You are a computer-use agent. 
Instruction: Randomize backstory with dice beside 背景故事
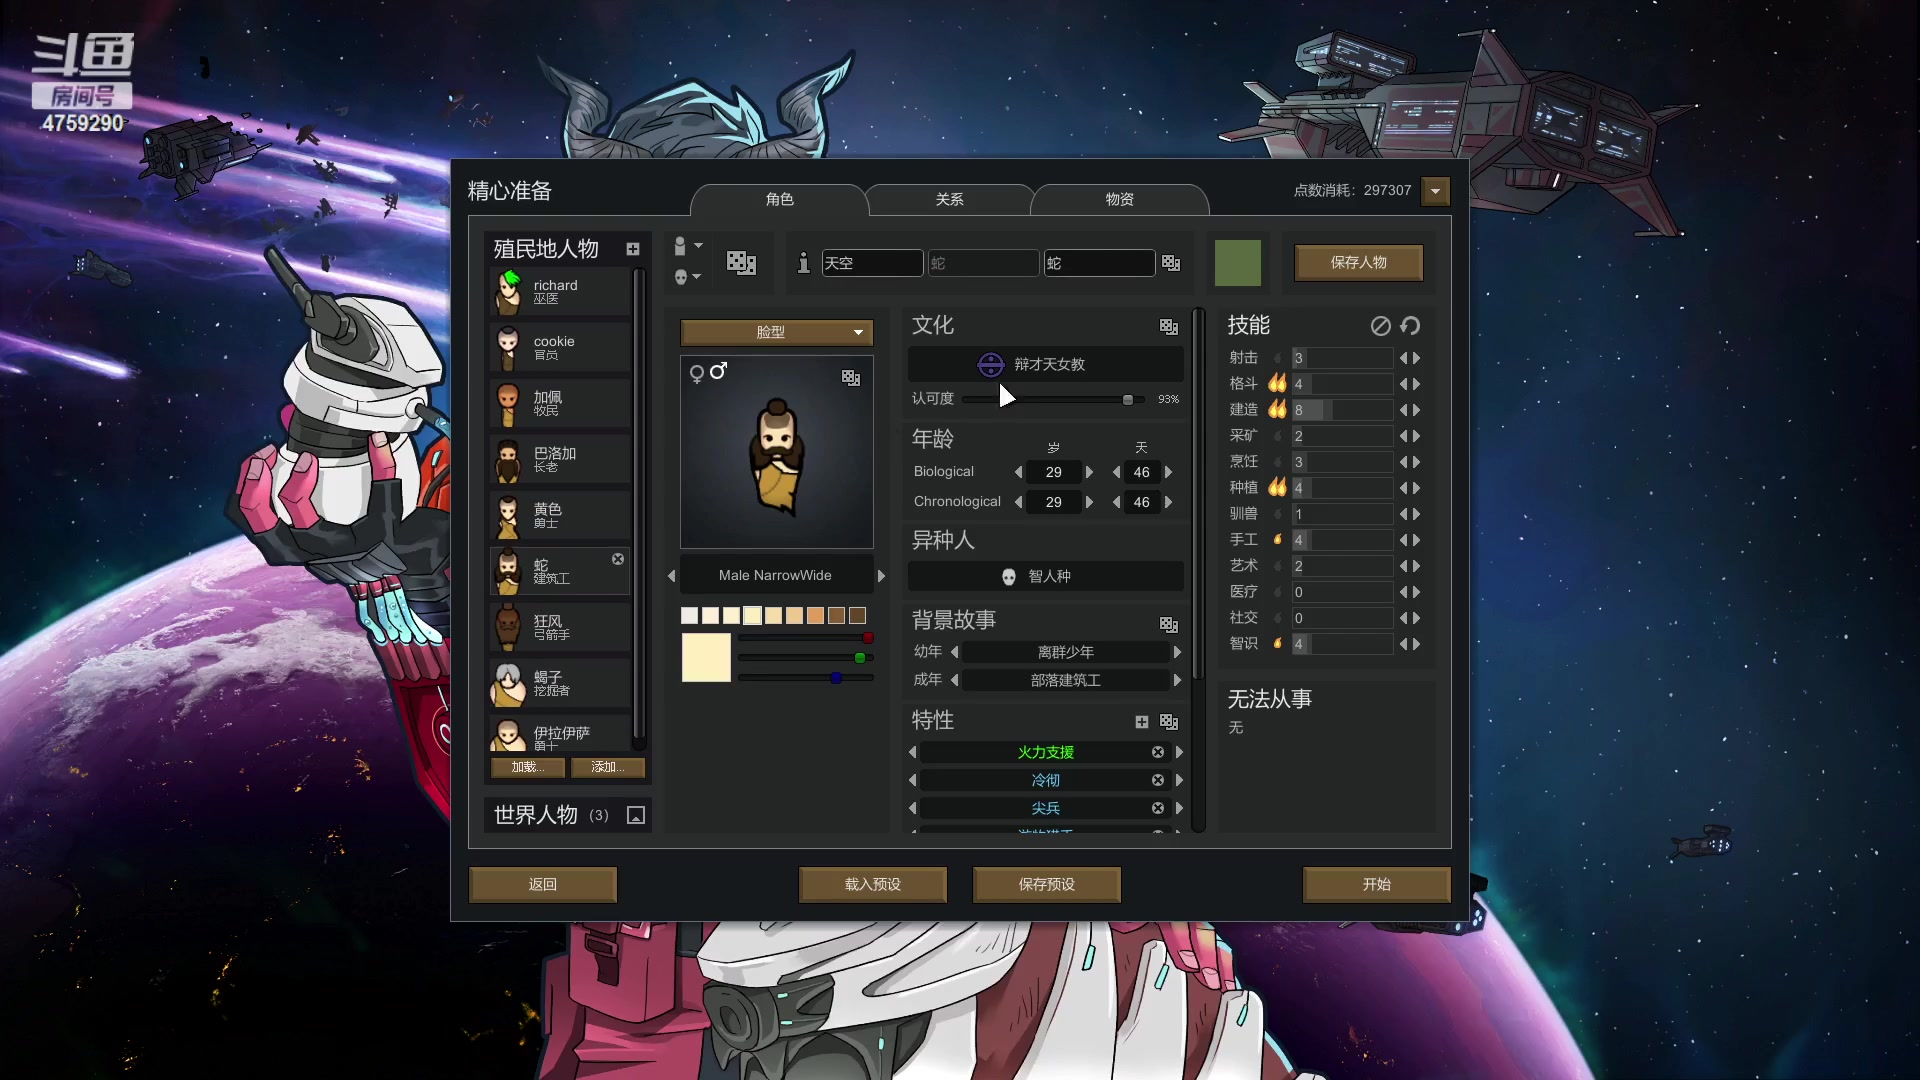click(x=1169, y=624)
